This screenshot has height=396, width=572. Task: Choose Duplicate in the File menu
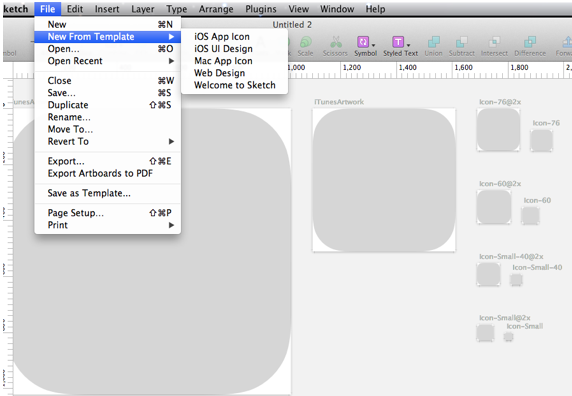click(108, 105)
